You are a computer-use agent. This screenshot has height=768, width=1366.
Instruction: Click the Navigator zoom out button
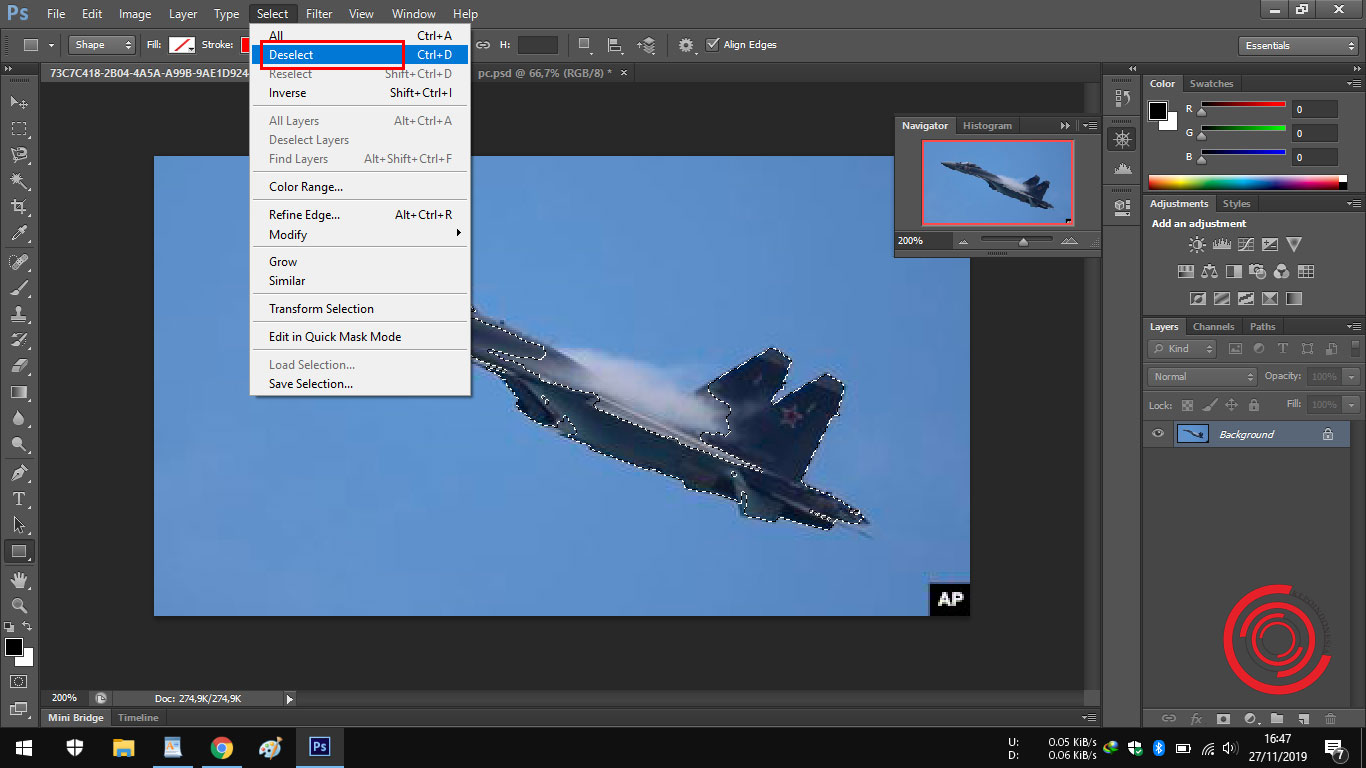pos(964,241)
